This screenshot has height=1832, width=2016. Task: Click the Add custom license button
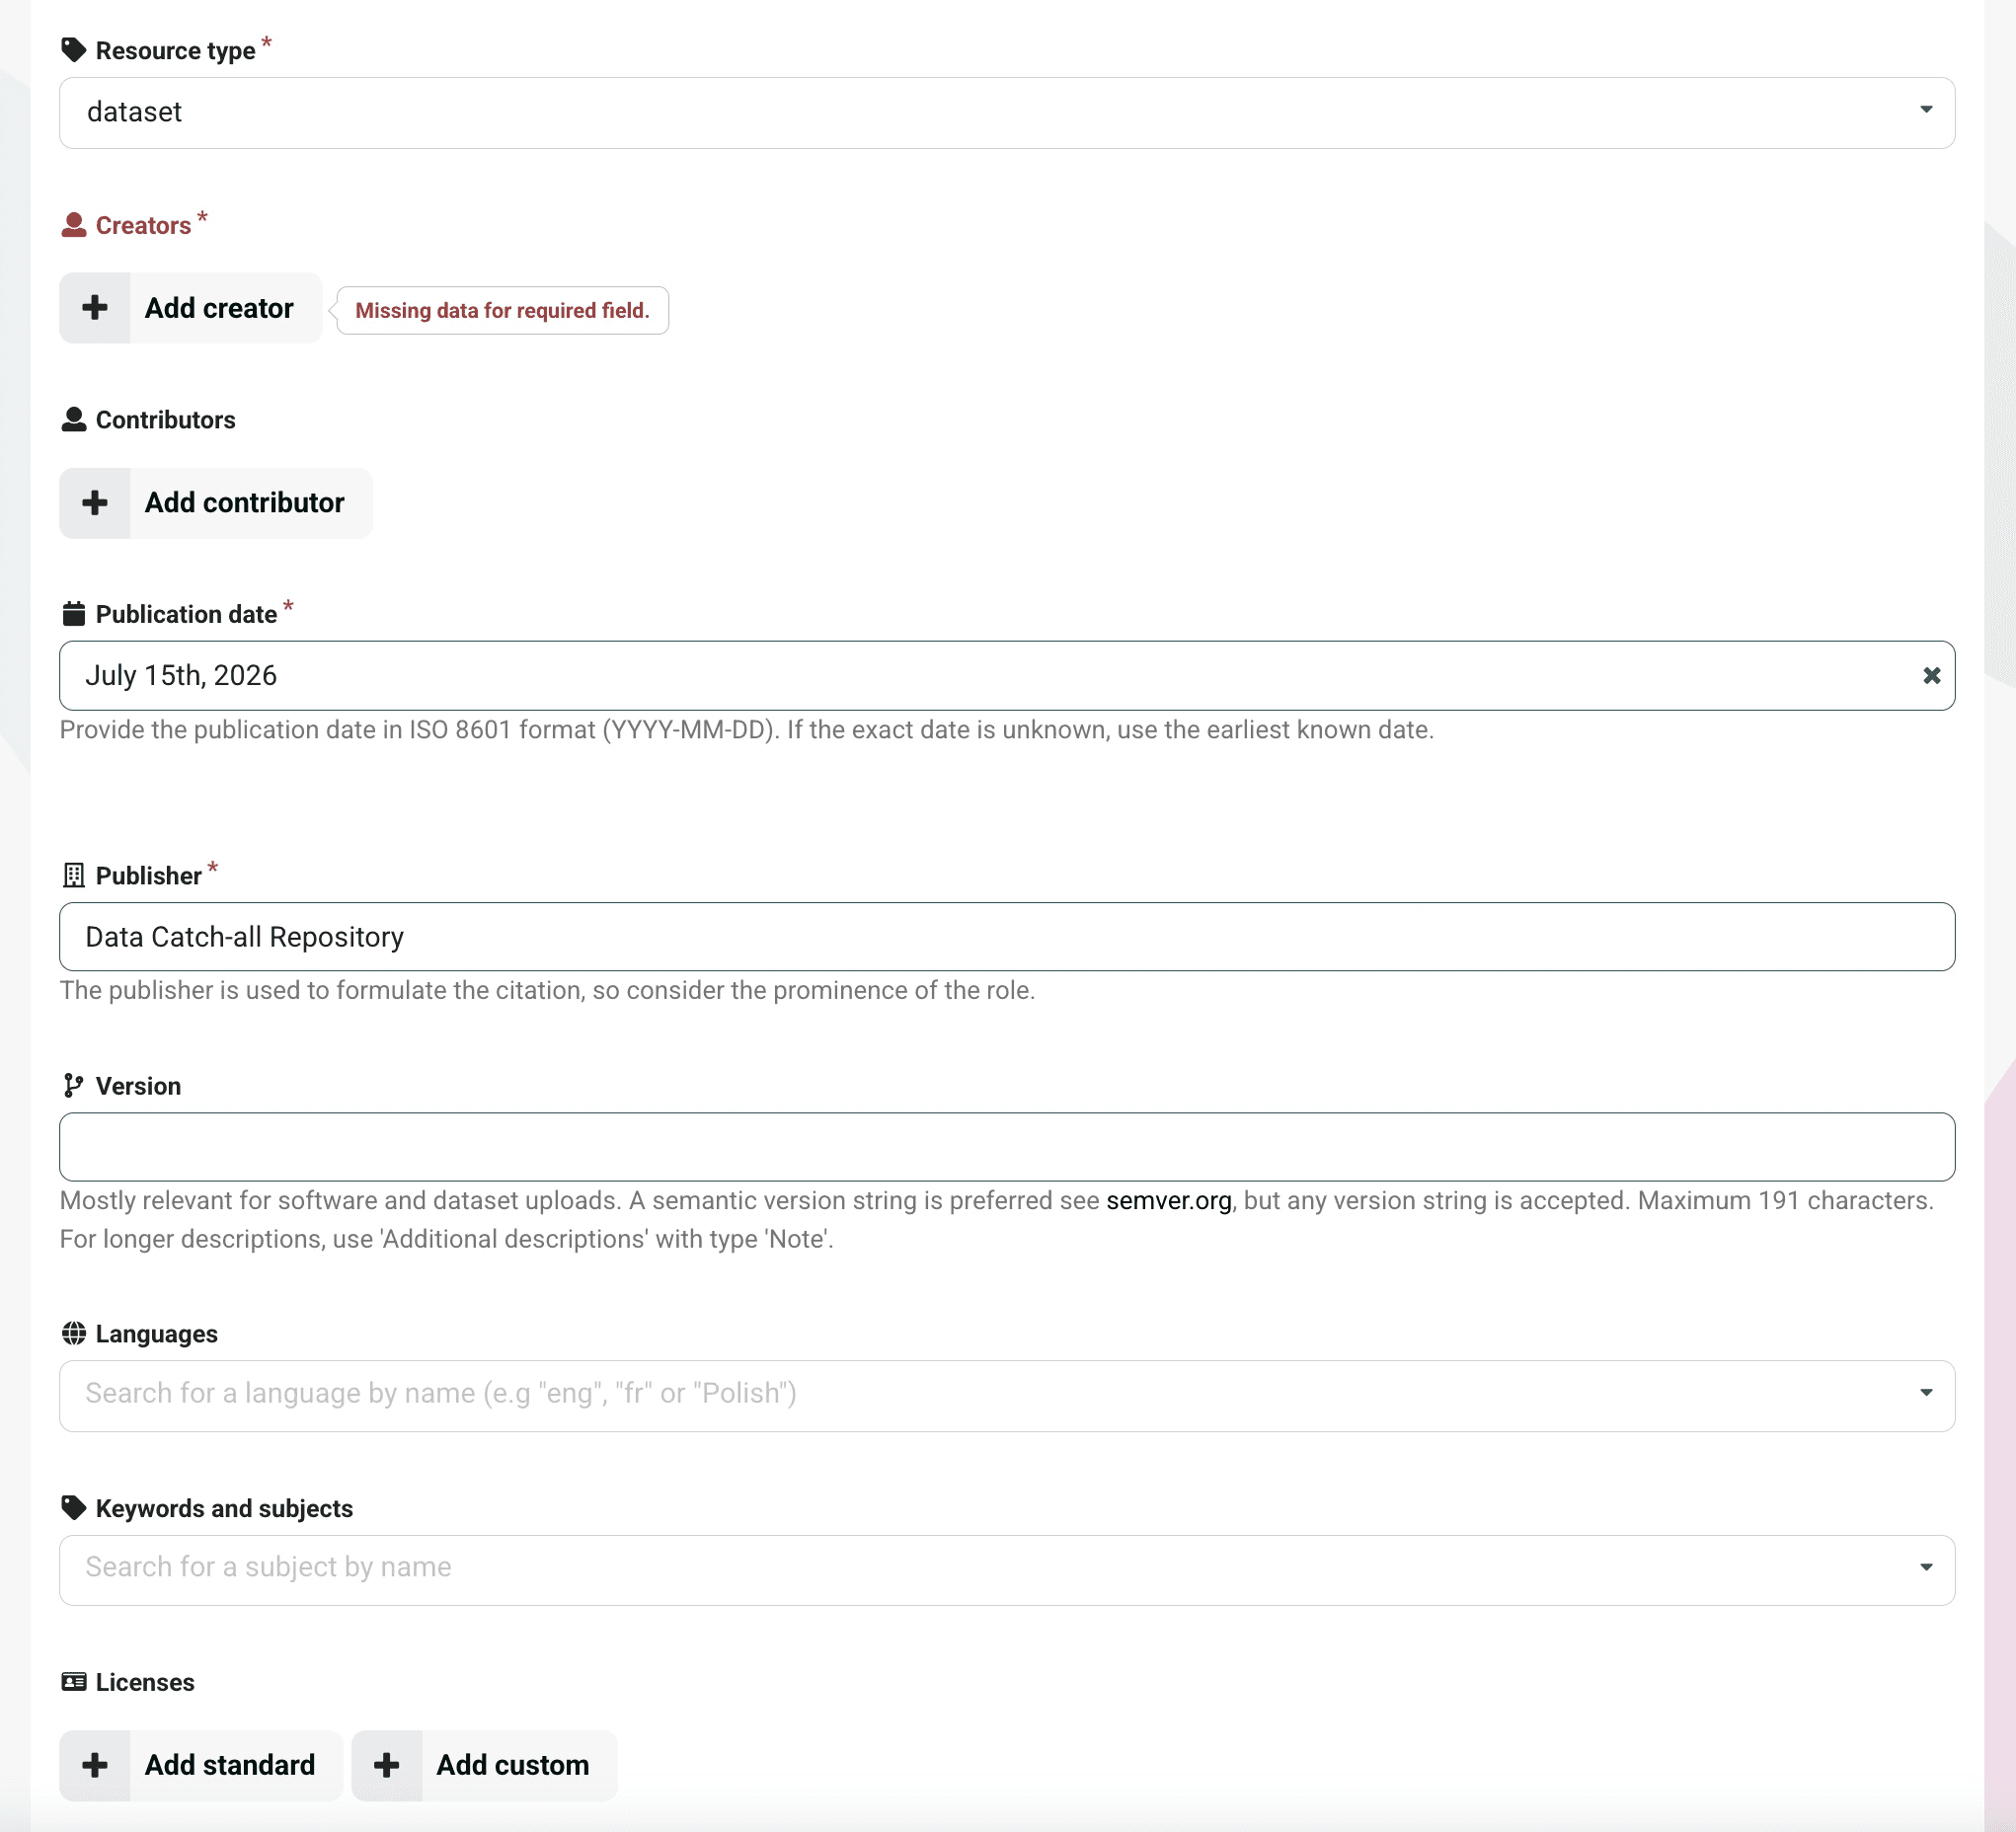[x=484, y=1766]
